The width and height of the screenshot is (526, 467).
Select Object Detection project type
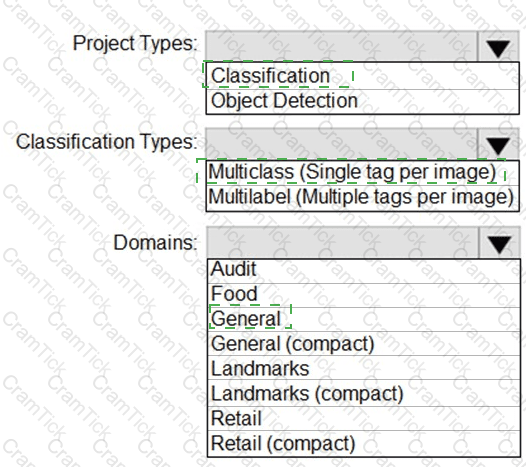[x=362, y=101]
